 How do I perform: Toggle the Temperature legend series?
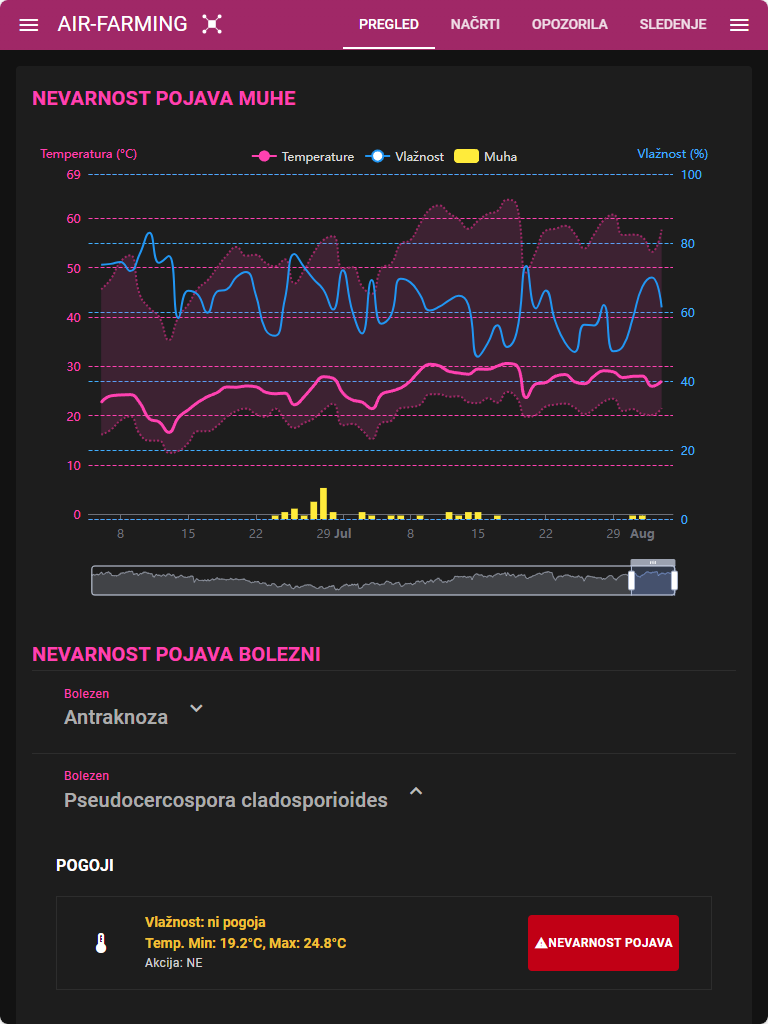click(303, 157)
